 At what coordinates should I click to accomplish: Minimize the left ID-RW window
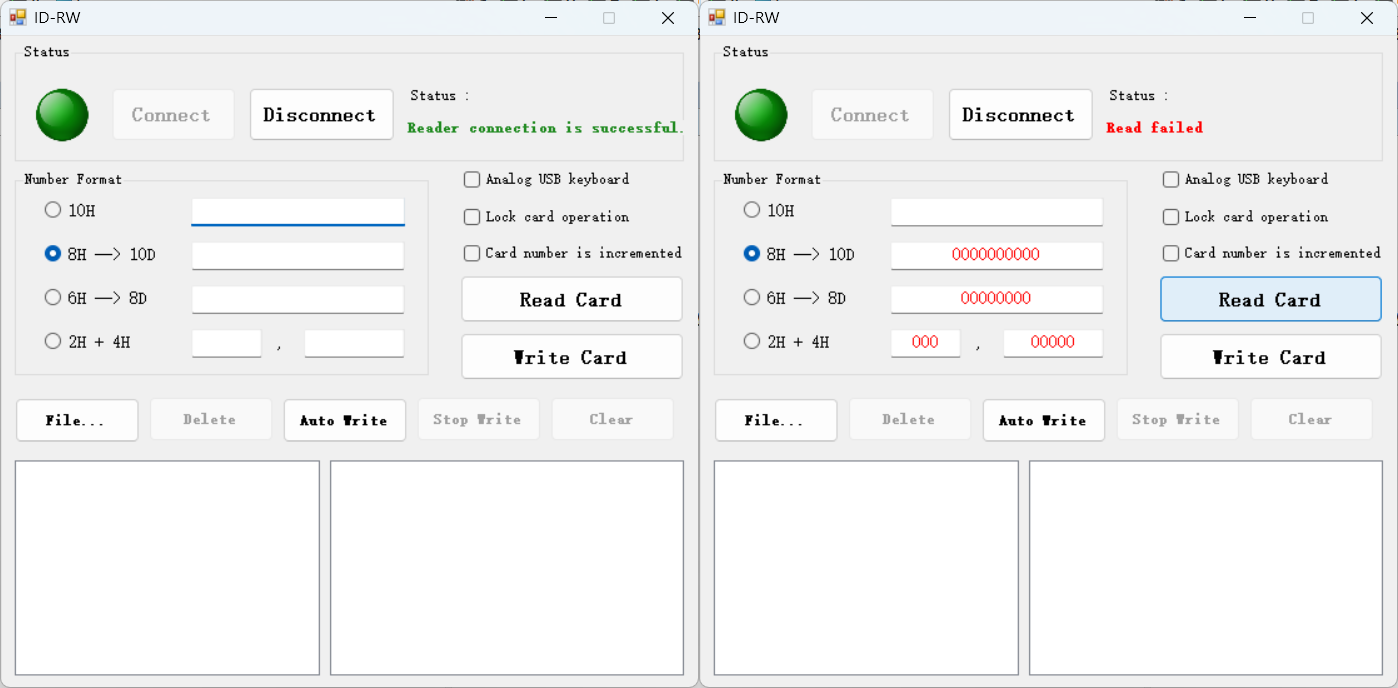551,17
